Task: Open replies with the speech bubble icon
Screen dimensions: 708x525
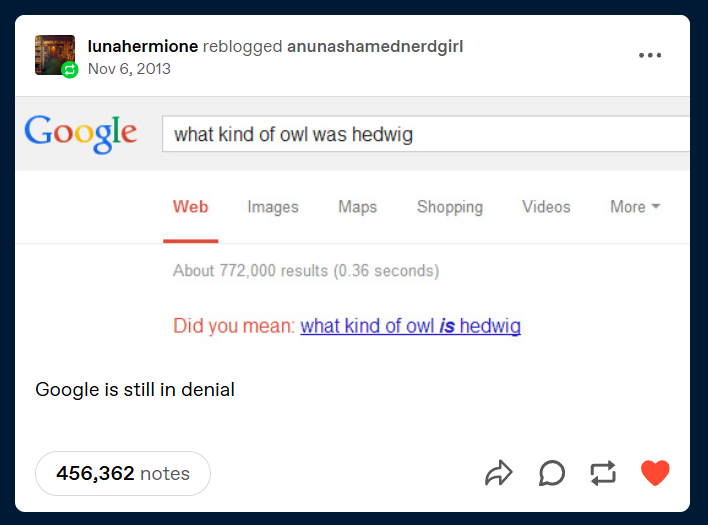Action: [x=551, y=473]
